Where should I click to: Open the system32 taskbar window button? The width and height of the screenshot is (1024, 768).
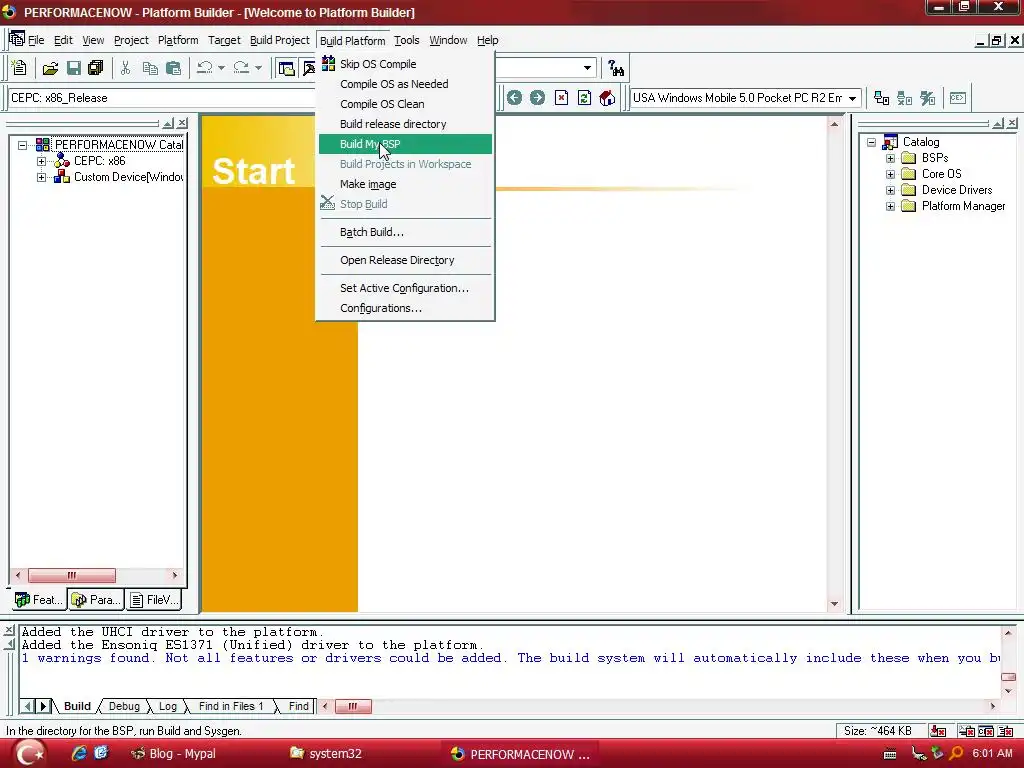[326, 754]
